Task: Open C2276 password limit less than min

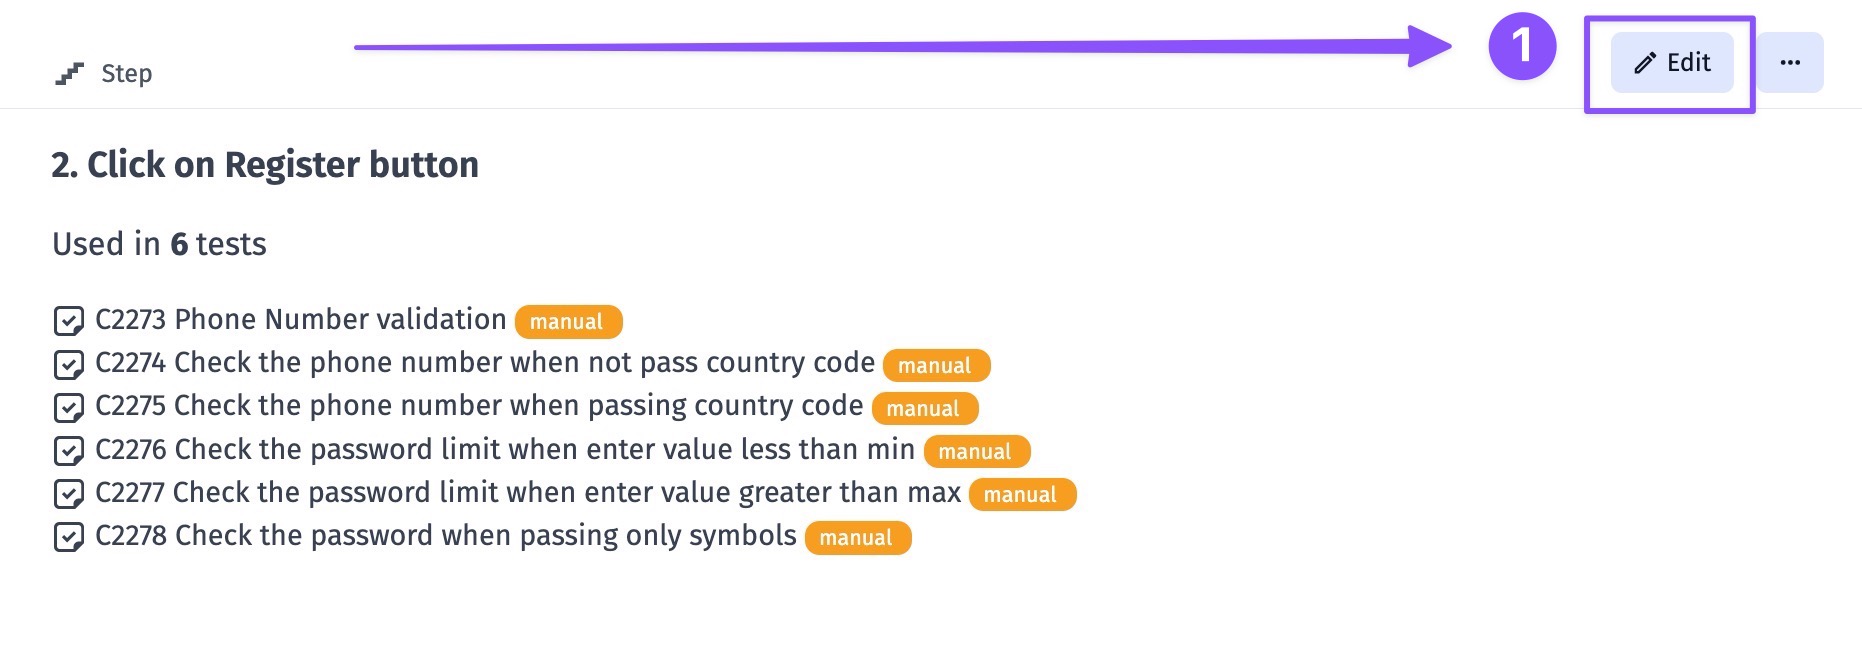Action: point(504,450)
